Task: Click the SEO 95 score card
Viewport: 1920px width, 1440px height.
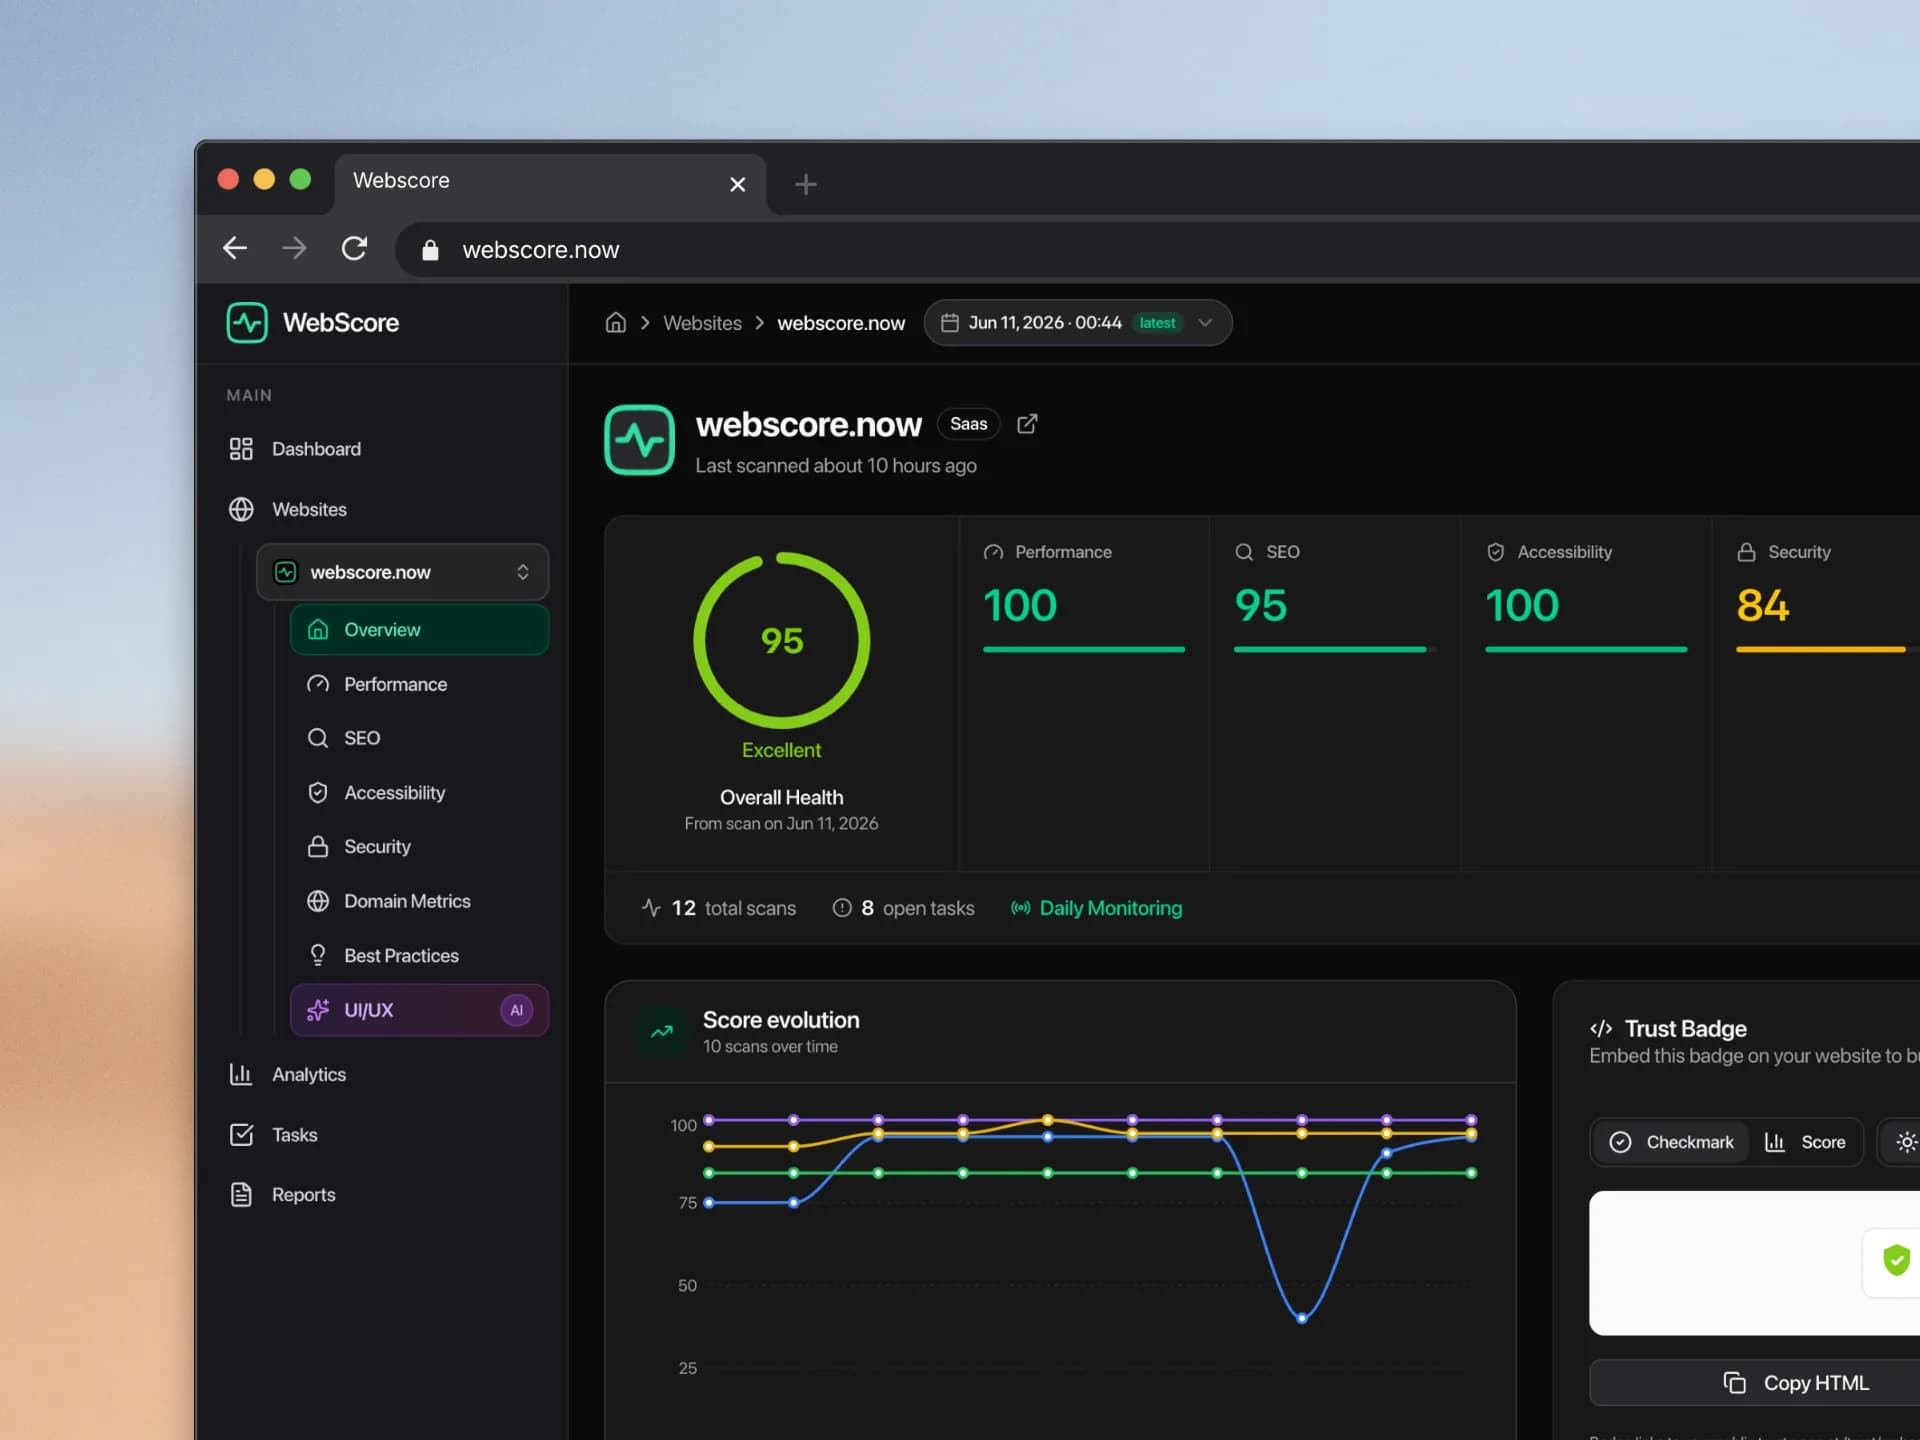Action: (x=1335, y=693)
